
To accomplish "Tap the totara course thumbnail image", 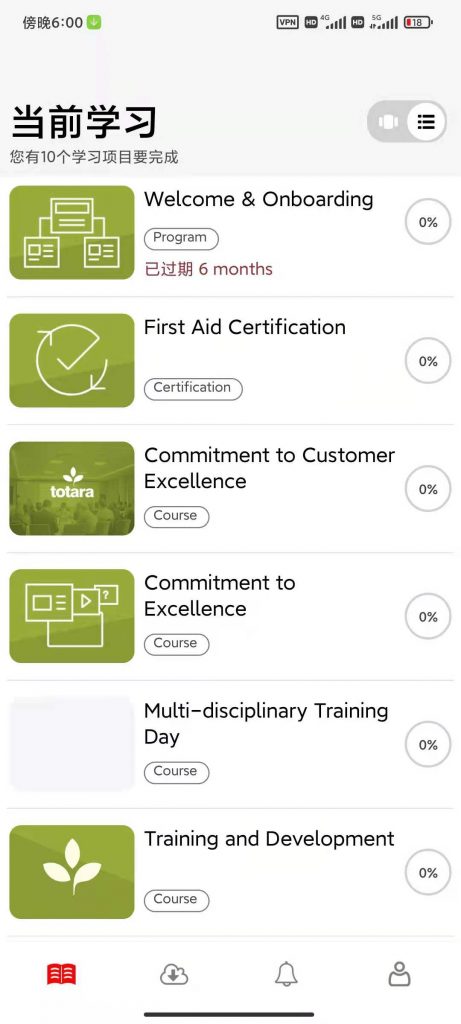I will pyautogui.click(x=72, y=488).
